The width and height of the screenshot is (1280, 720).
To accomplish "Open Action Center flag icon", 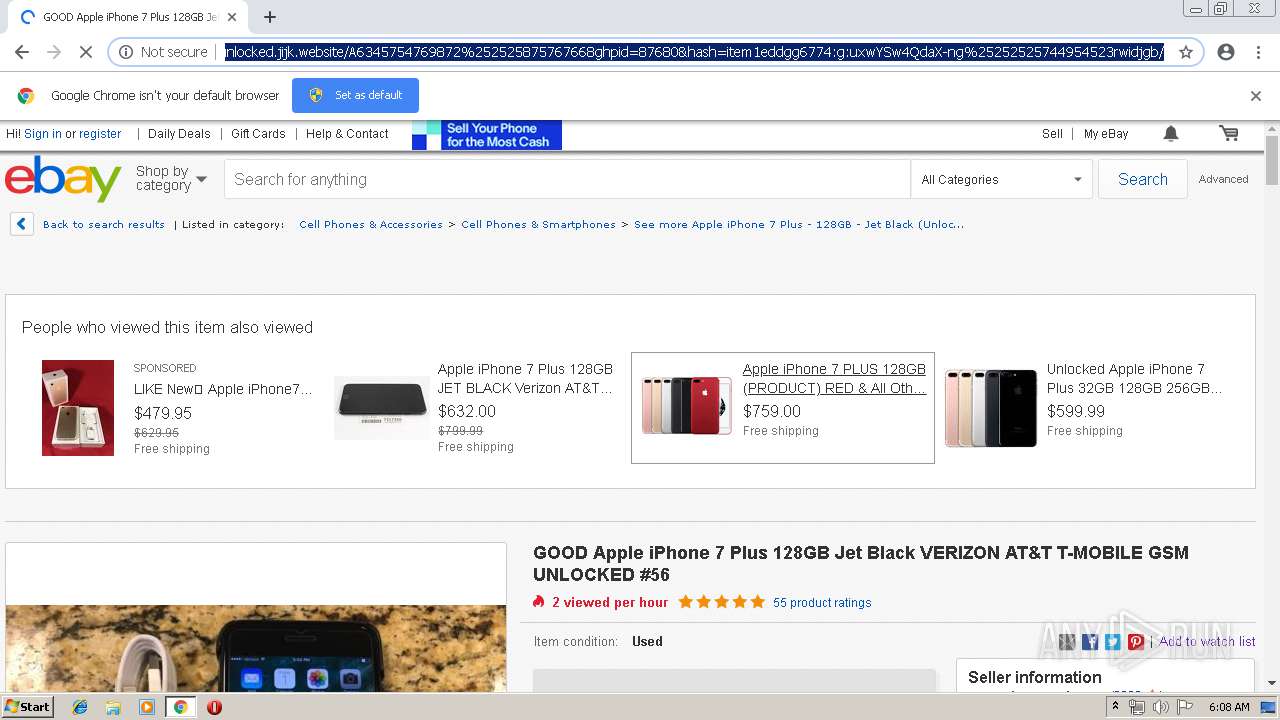I will click(1183, 707).
